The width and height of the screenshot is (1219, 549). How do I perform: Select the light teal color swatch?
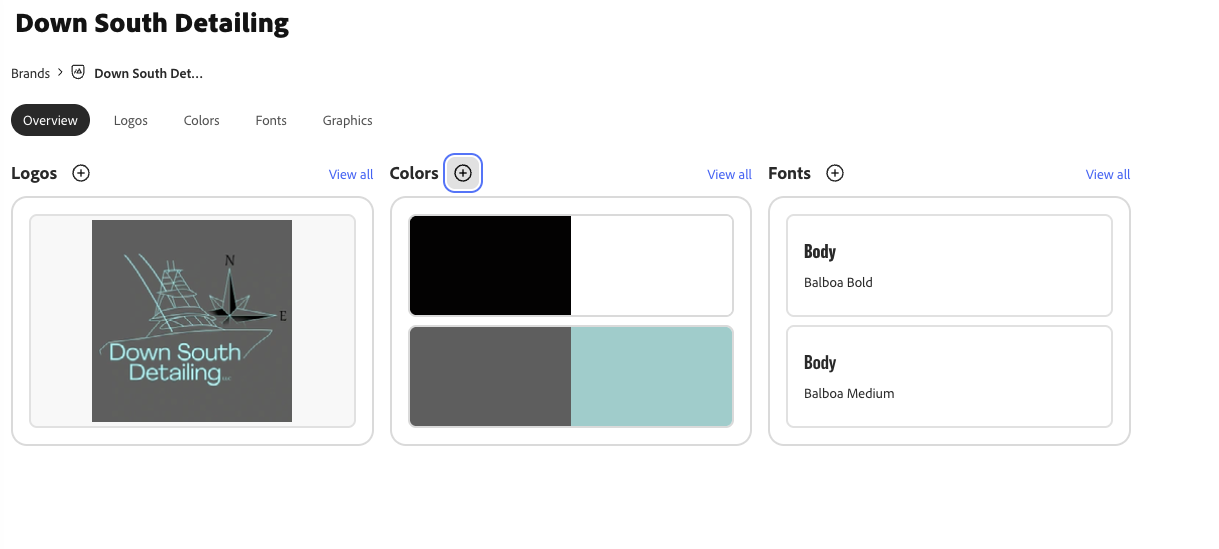pos(652,376)
